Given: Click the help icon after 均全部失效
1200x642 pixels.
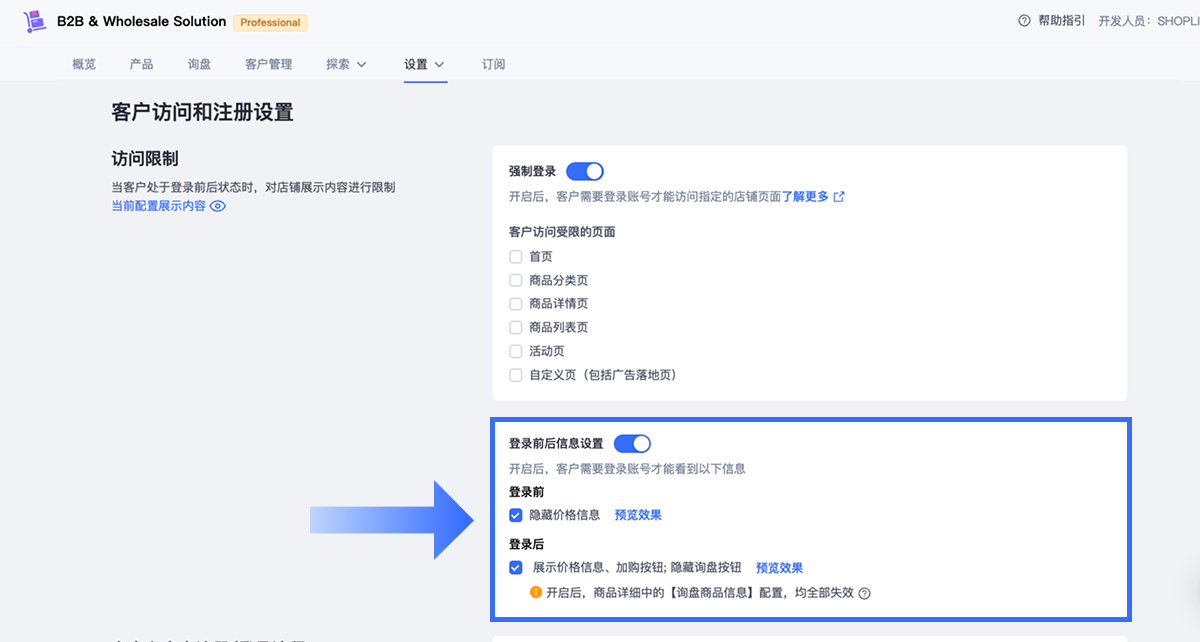Looking at the screenshot, I should (x=865, y=593).
